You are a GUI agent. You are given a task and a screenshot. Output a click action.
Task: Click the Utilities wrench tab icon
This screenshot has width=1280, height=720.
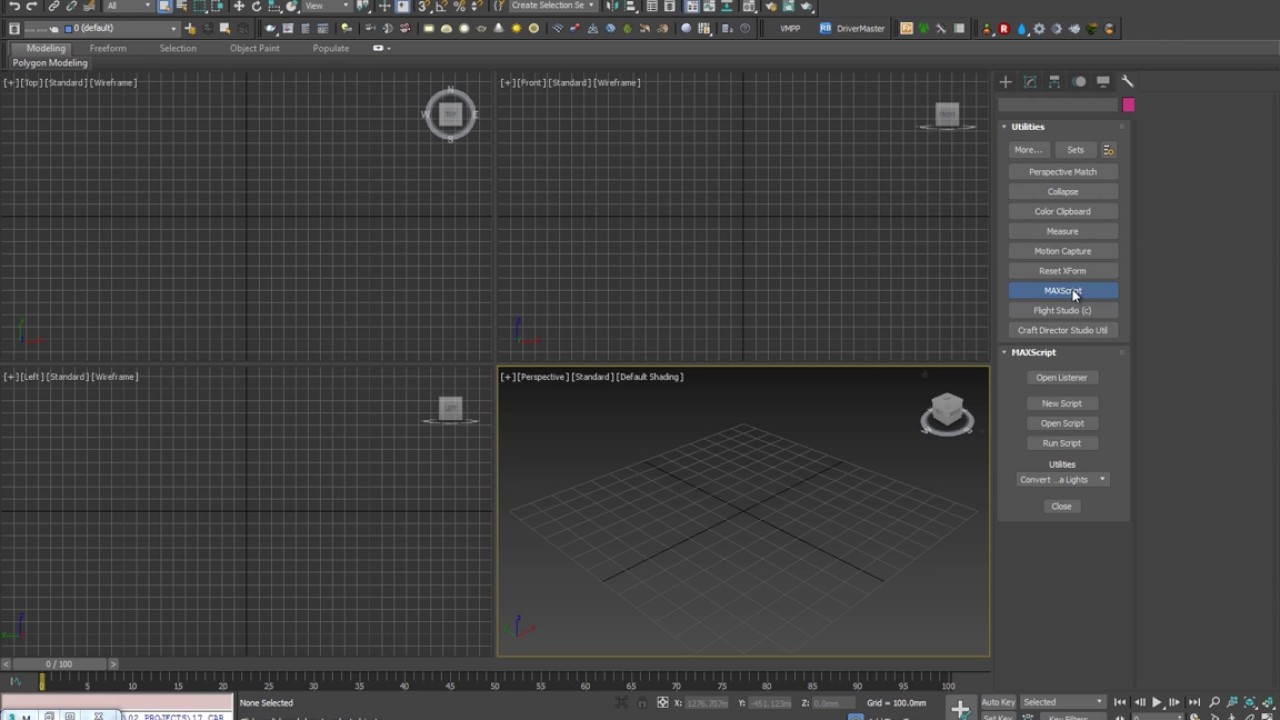[1127, 82]
